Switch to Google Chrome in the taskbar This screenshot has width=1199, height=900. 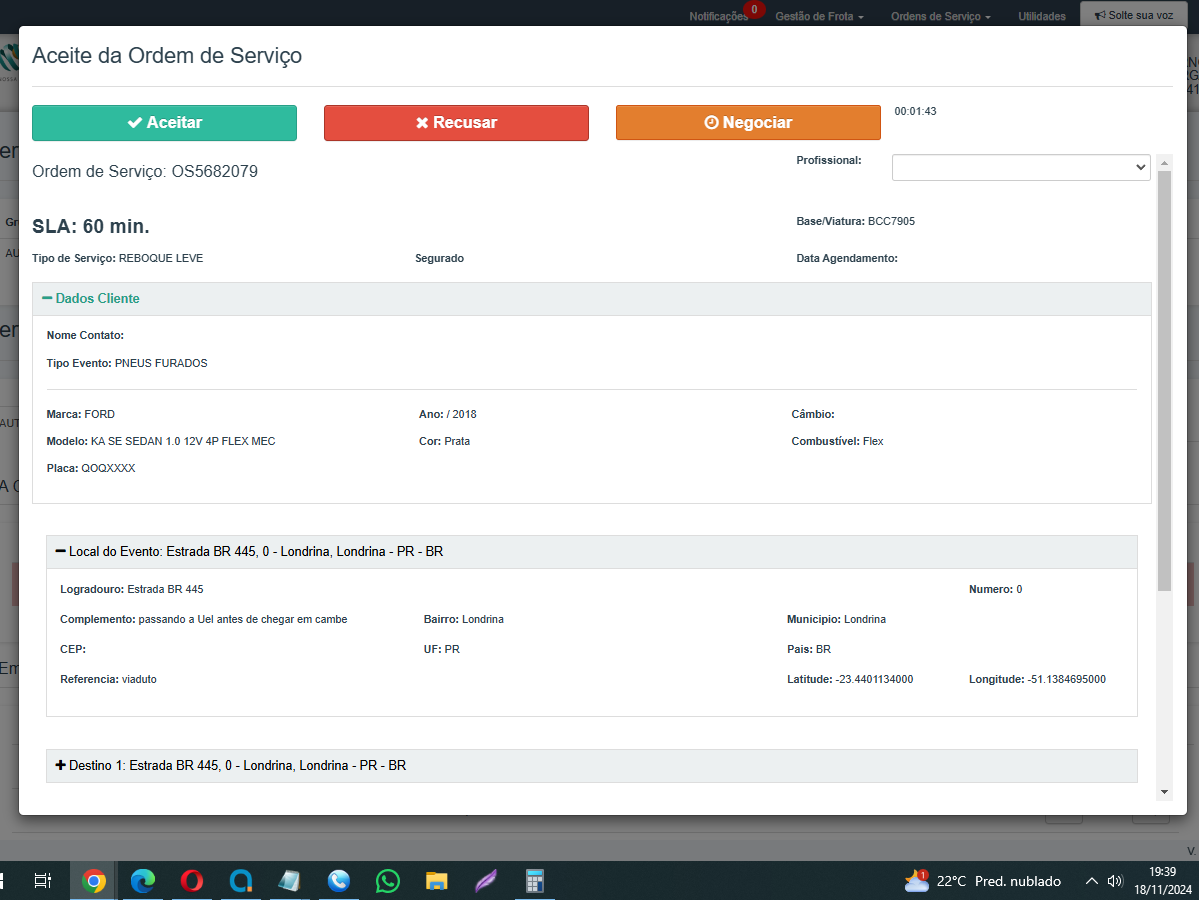(x=93, y=881)
